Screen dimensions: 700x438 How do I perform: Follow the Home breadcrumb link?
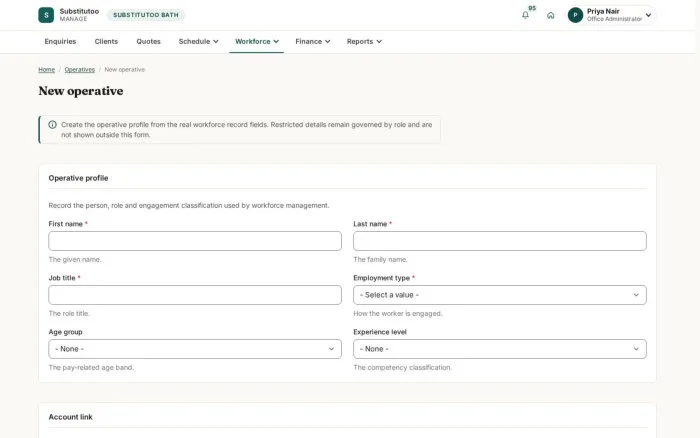click(46, 70)
